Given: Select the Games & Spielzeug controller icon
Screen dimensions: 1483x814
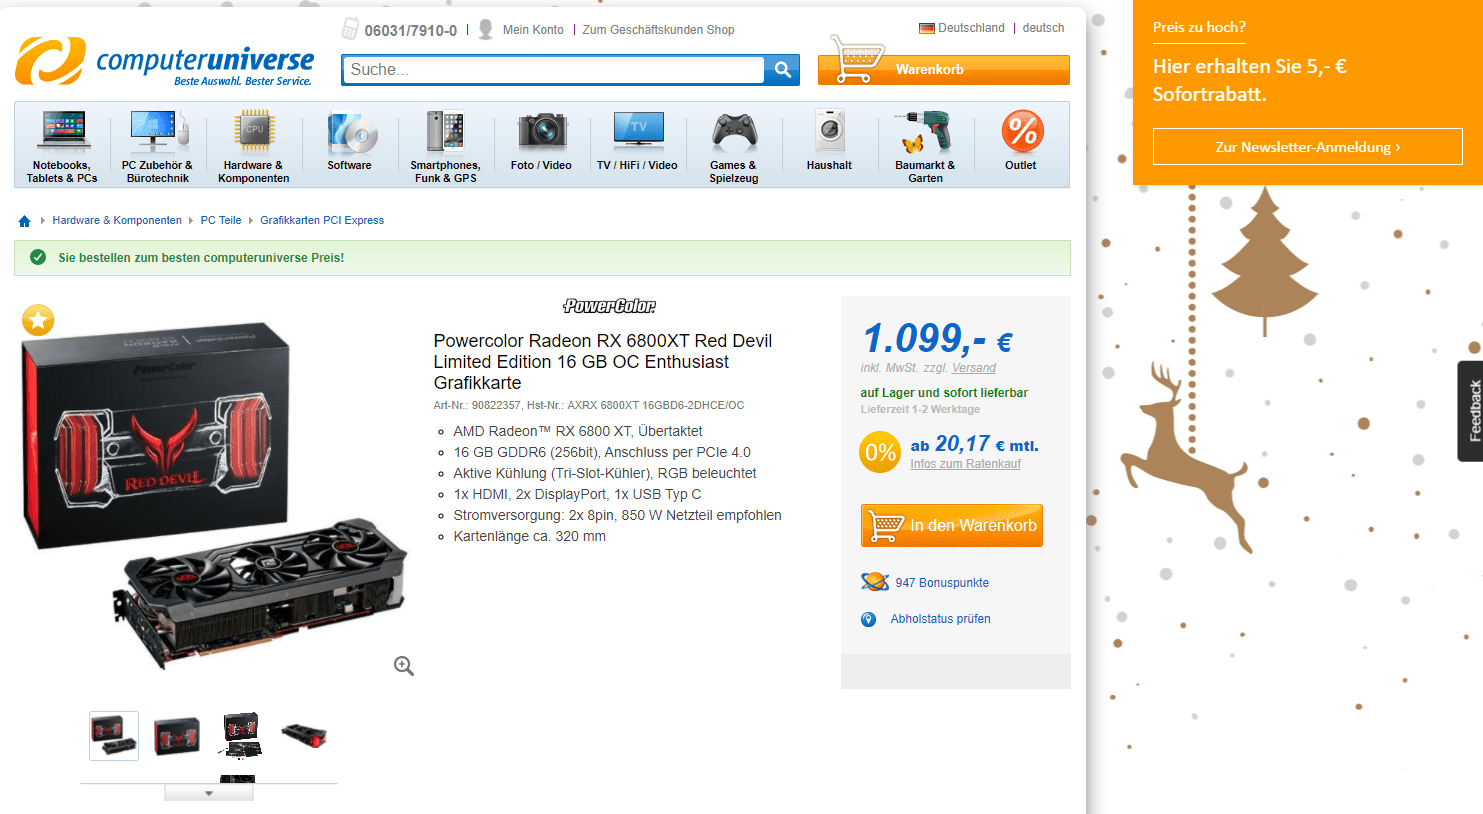Looking at the screenshot, I should click(734, 131).
